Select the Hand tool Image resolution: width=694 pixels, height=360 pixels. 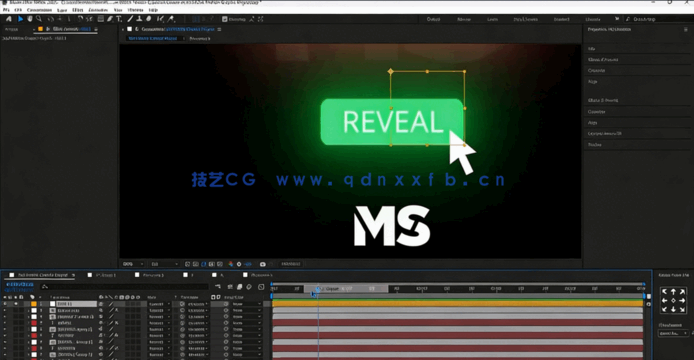click(30, 19)
